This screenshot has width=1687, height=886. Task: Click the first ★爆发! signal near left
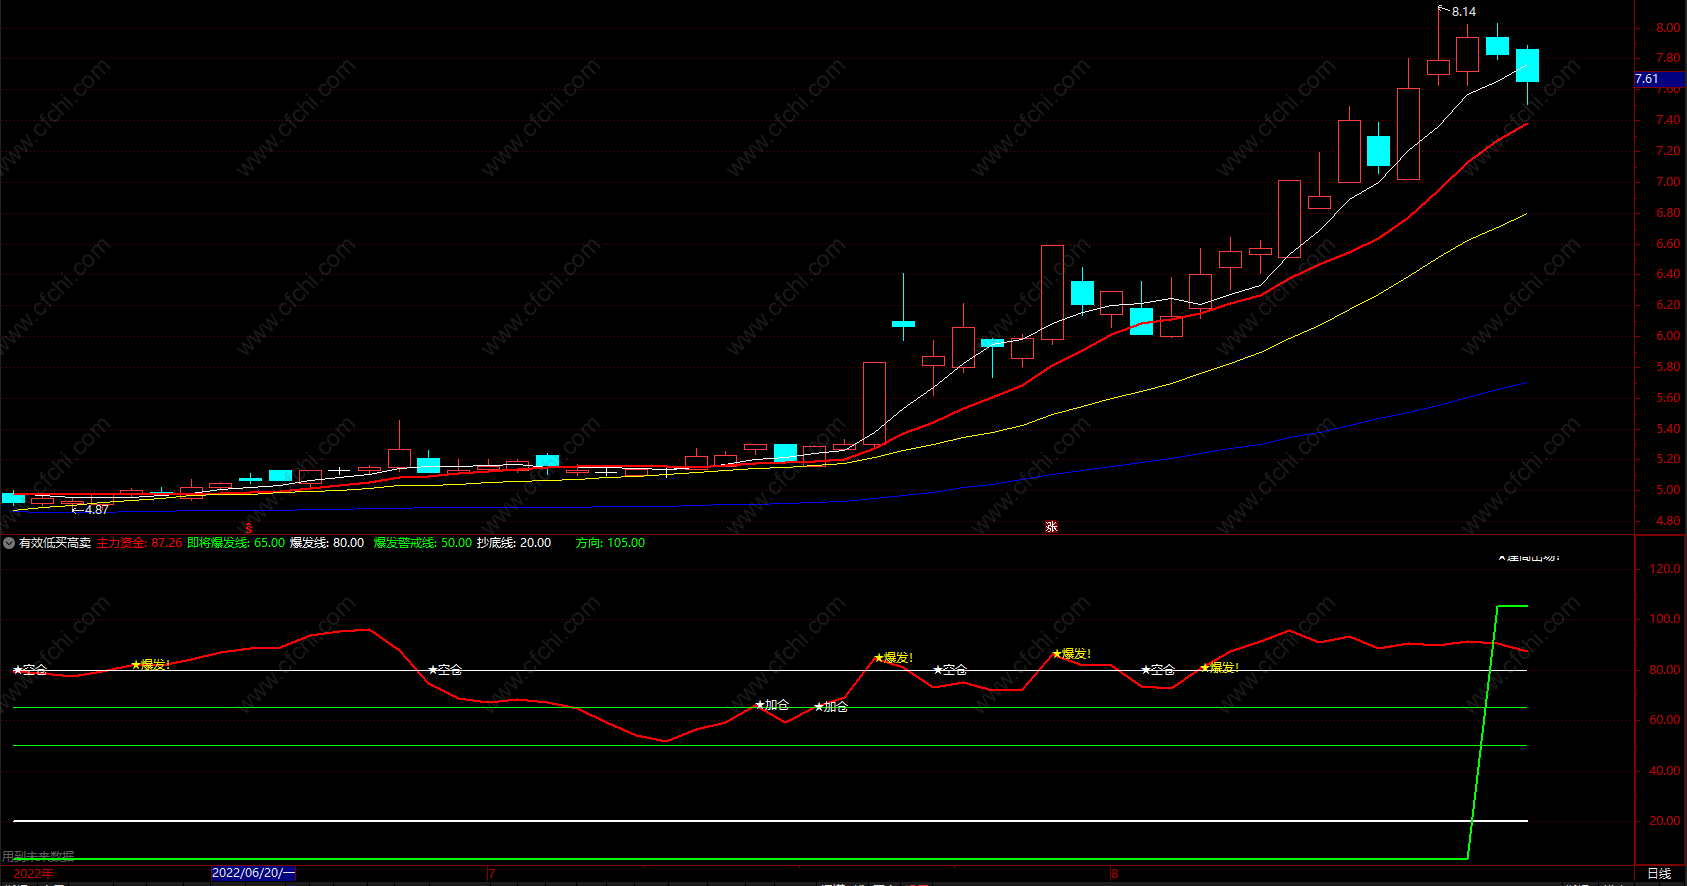point(151,665)
